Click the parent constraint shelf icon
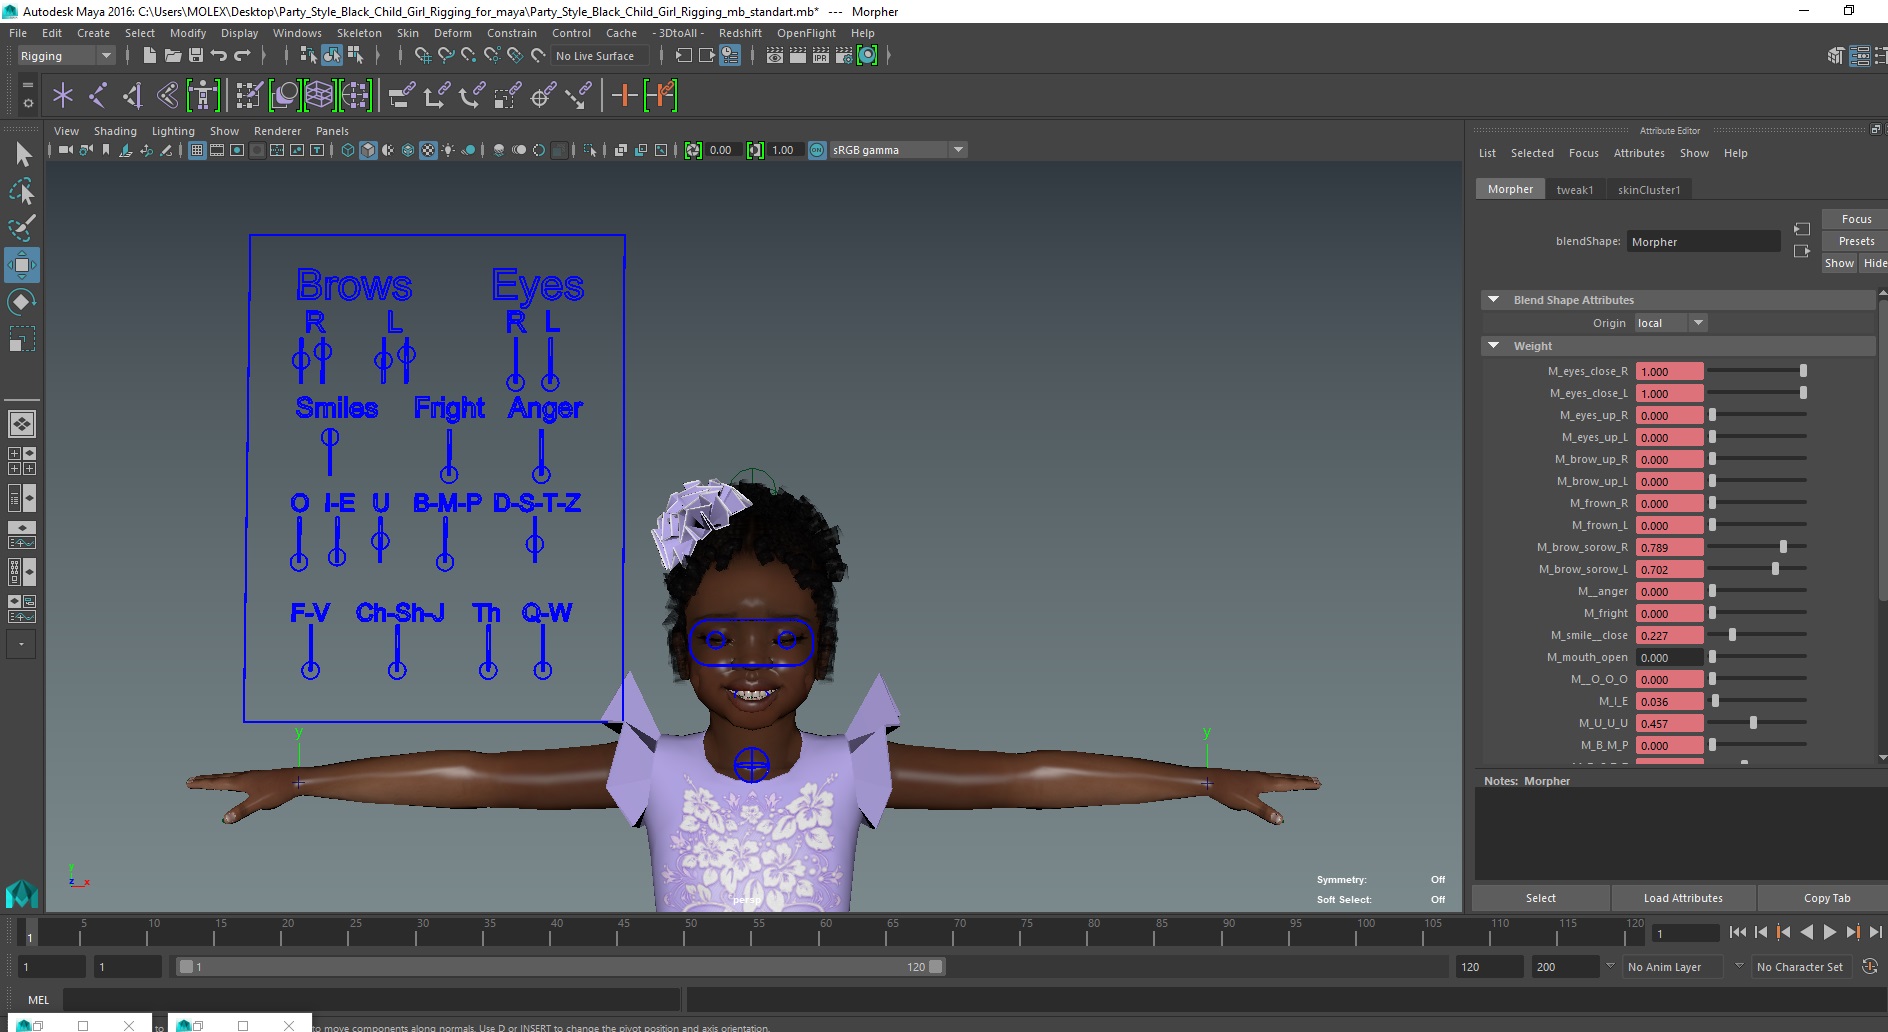Image resolution: width=1888 pixels, height=1032 pixels. point(402,96)
